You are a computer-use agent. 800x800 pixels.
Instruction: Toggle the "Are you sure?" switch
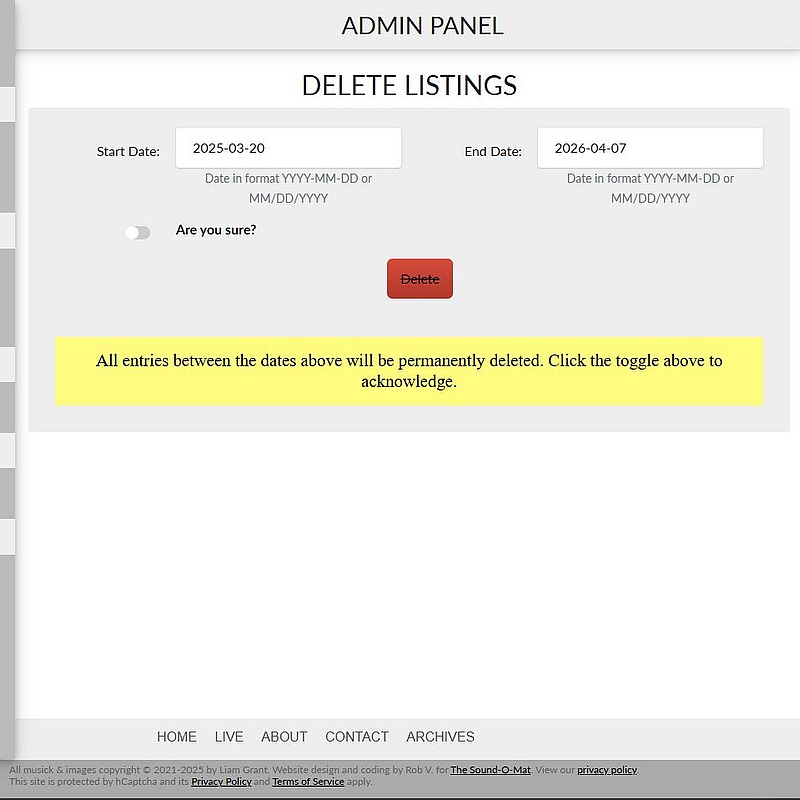(x=137, y=233)
